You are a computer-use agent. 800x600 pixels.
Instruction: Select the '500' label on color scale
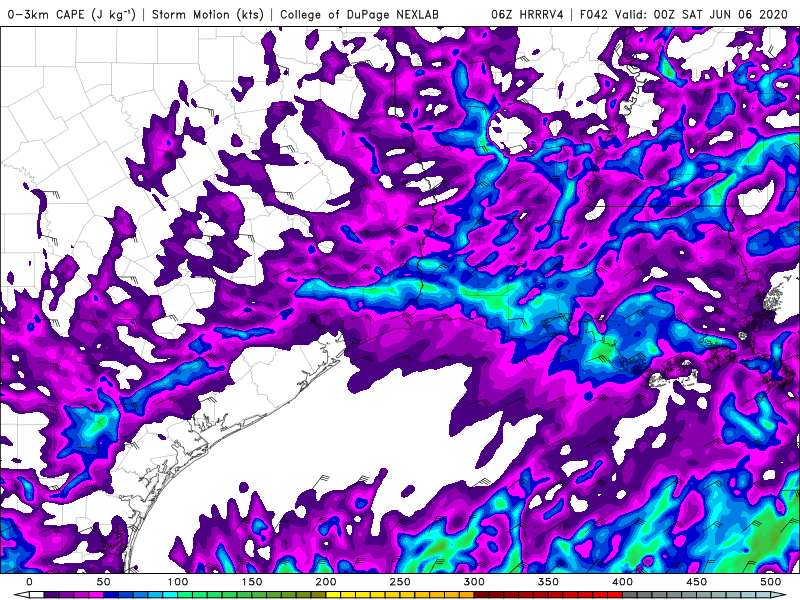click(x=770, y=582)
